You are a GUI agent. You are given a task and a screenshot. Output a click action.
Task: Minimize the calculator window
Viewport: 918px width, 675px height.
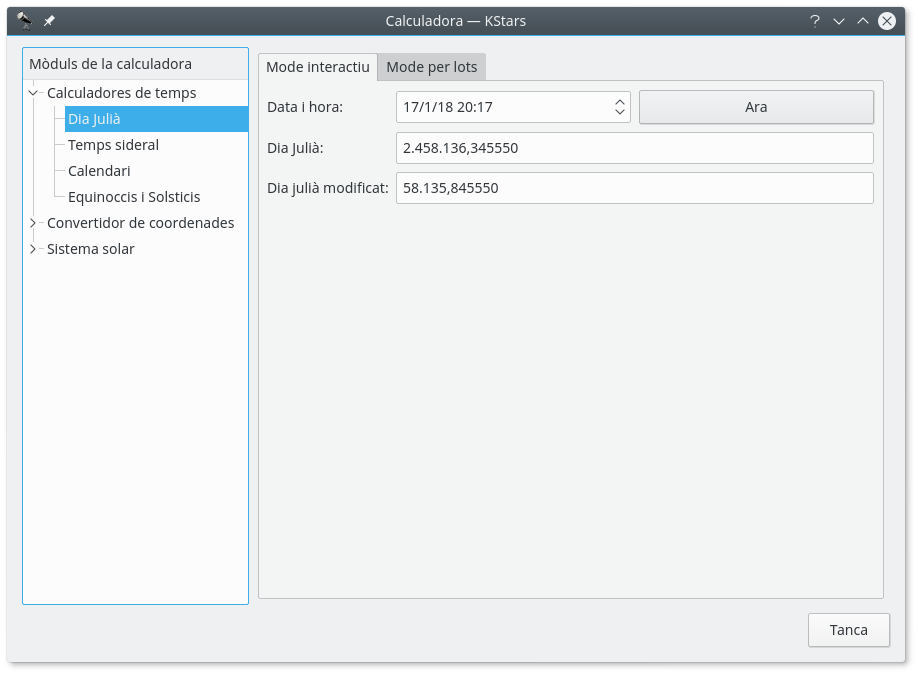click(839, 20)
